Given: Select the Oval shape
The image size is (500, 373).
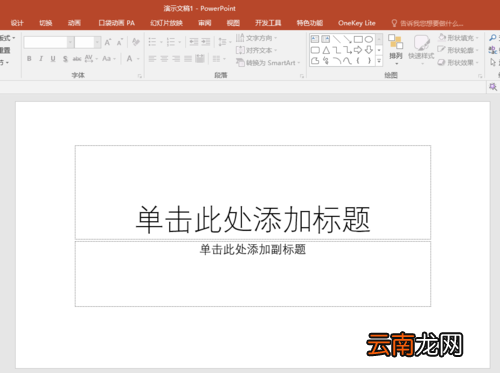Looking at the screenshot, I should 369,39.
